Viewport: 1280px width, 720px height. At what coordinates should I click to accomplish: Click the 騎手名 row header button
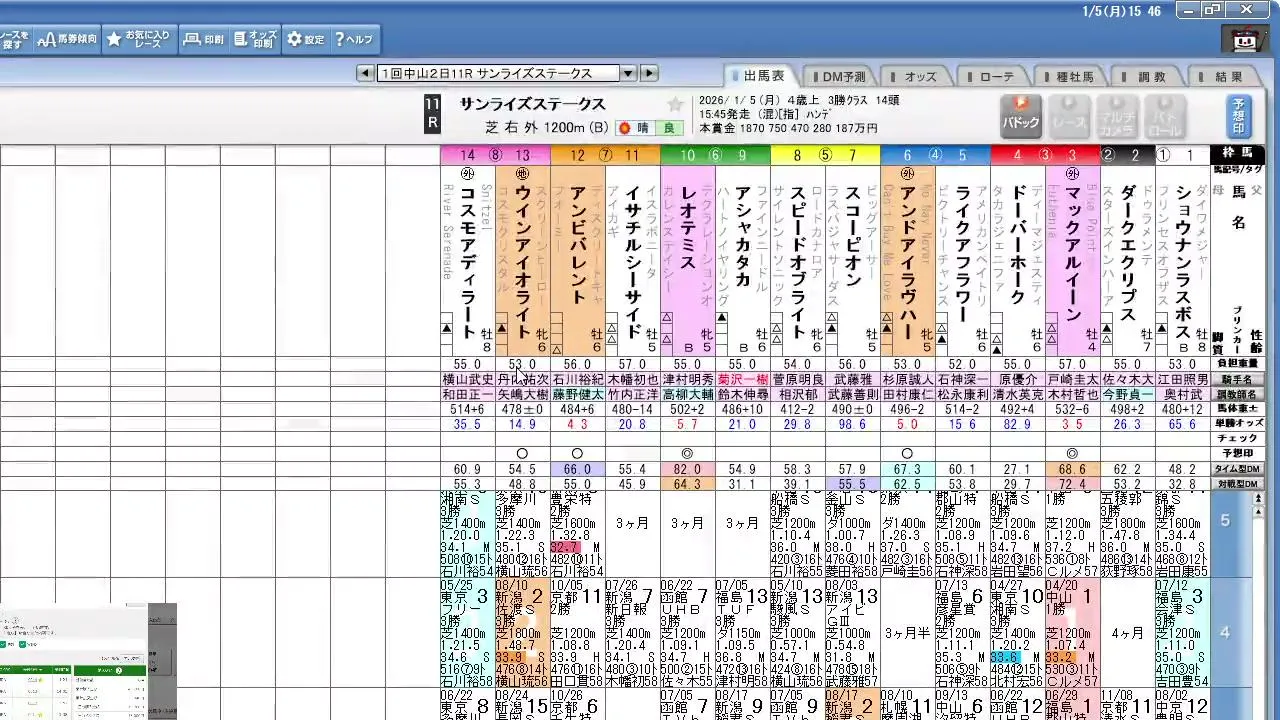click(x=1238, y=380)
